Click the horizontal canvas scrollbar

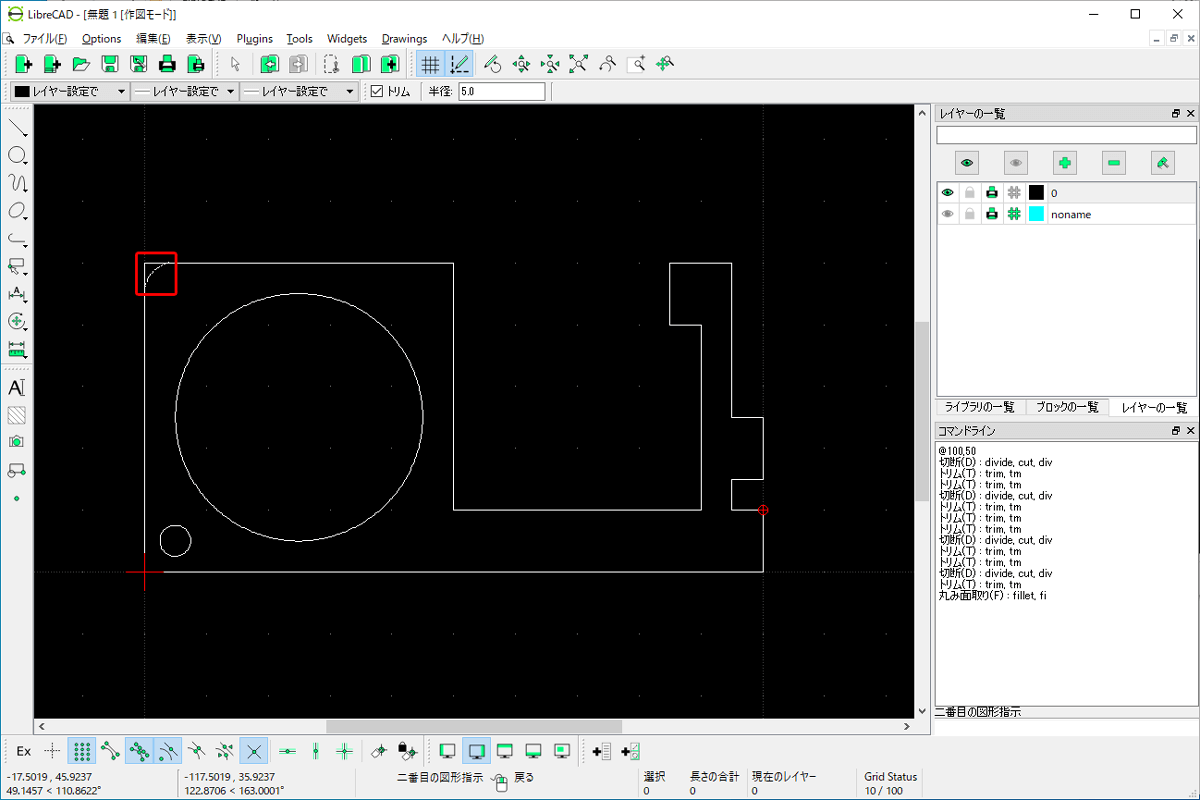pos(474,726)
